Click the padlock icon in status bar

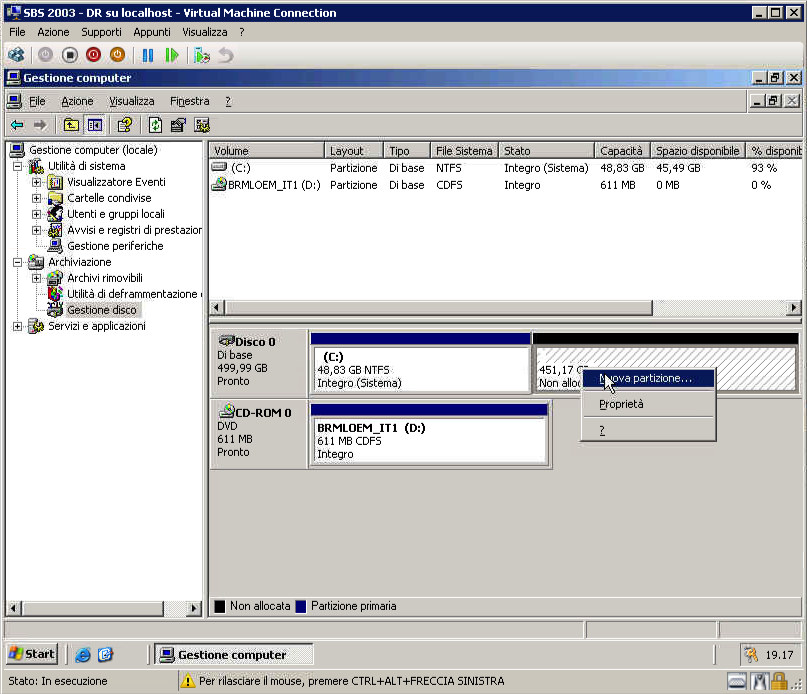pos(779,681)
